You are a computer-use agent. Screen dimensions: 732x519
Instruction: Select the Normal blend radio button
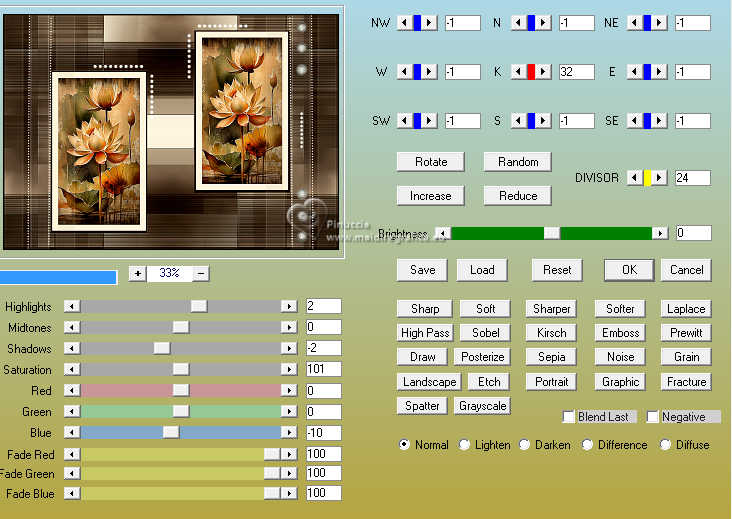tap(404, 445)
